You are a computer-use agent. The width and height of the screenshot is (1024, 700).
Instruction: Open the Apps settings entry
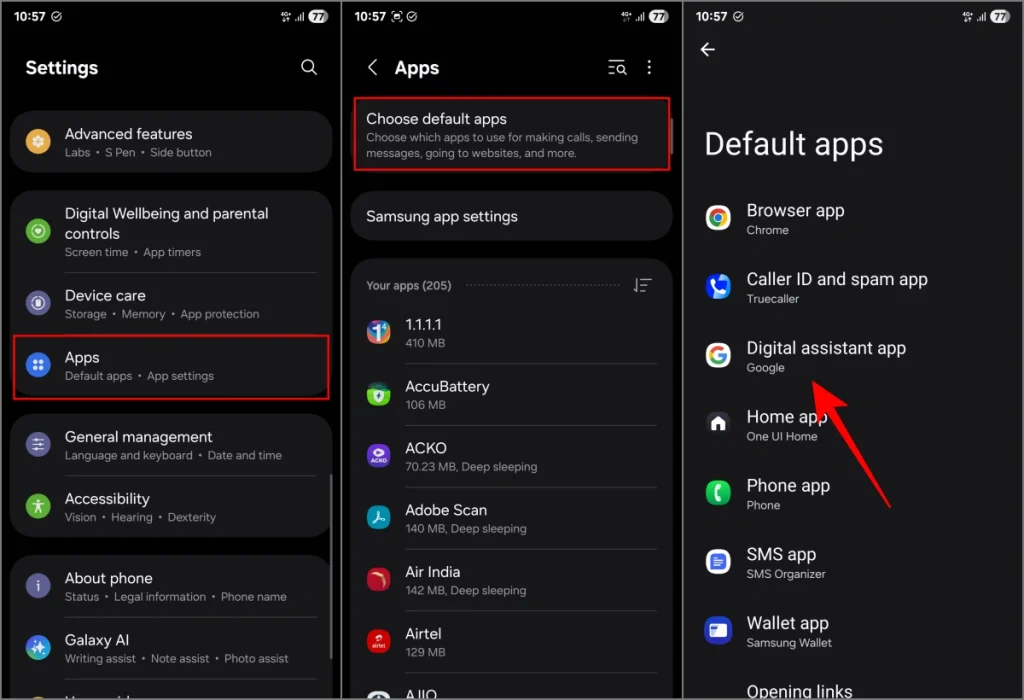(171, 366)
